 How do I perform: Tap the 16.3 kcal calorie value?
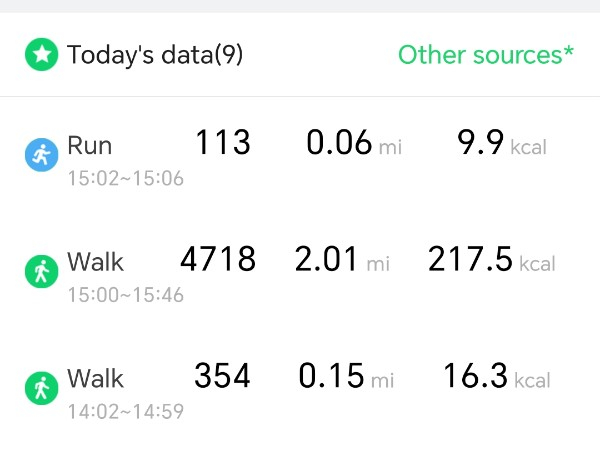coord(497,377)
